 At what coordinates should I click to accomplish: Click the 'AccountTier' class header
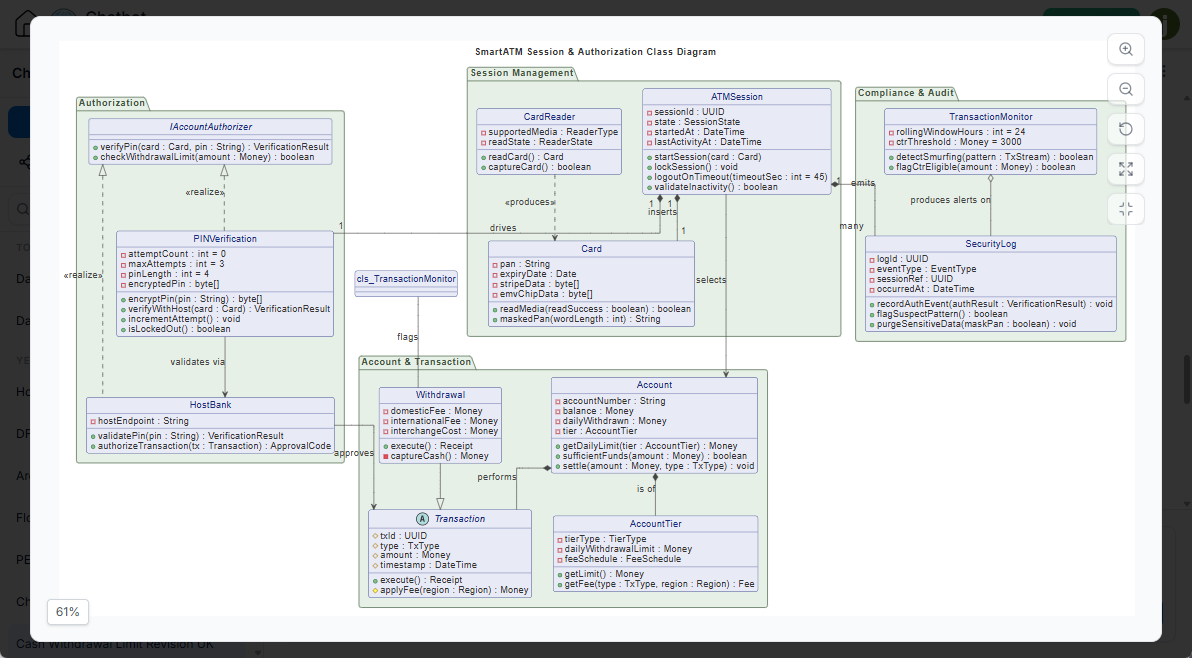click(655, 524)
